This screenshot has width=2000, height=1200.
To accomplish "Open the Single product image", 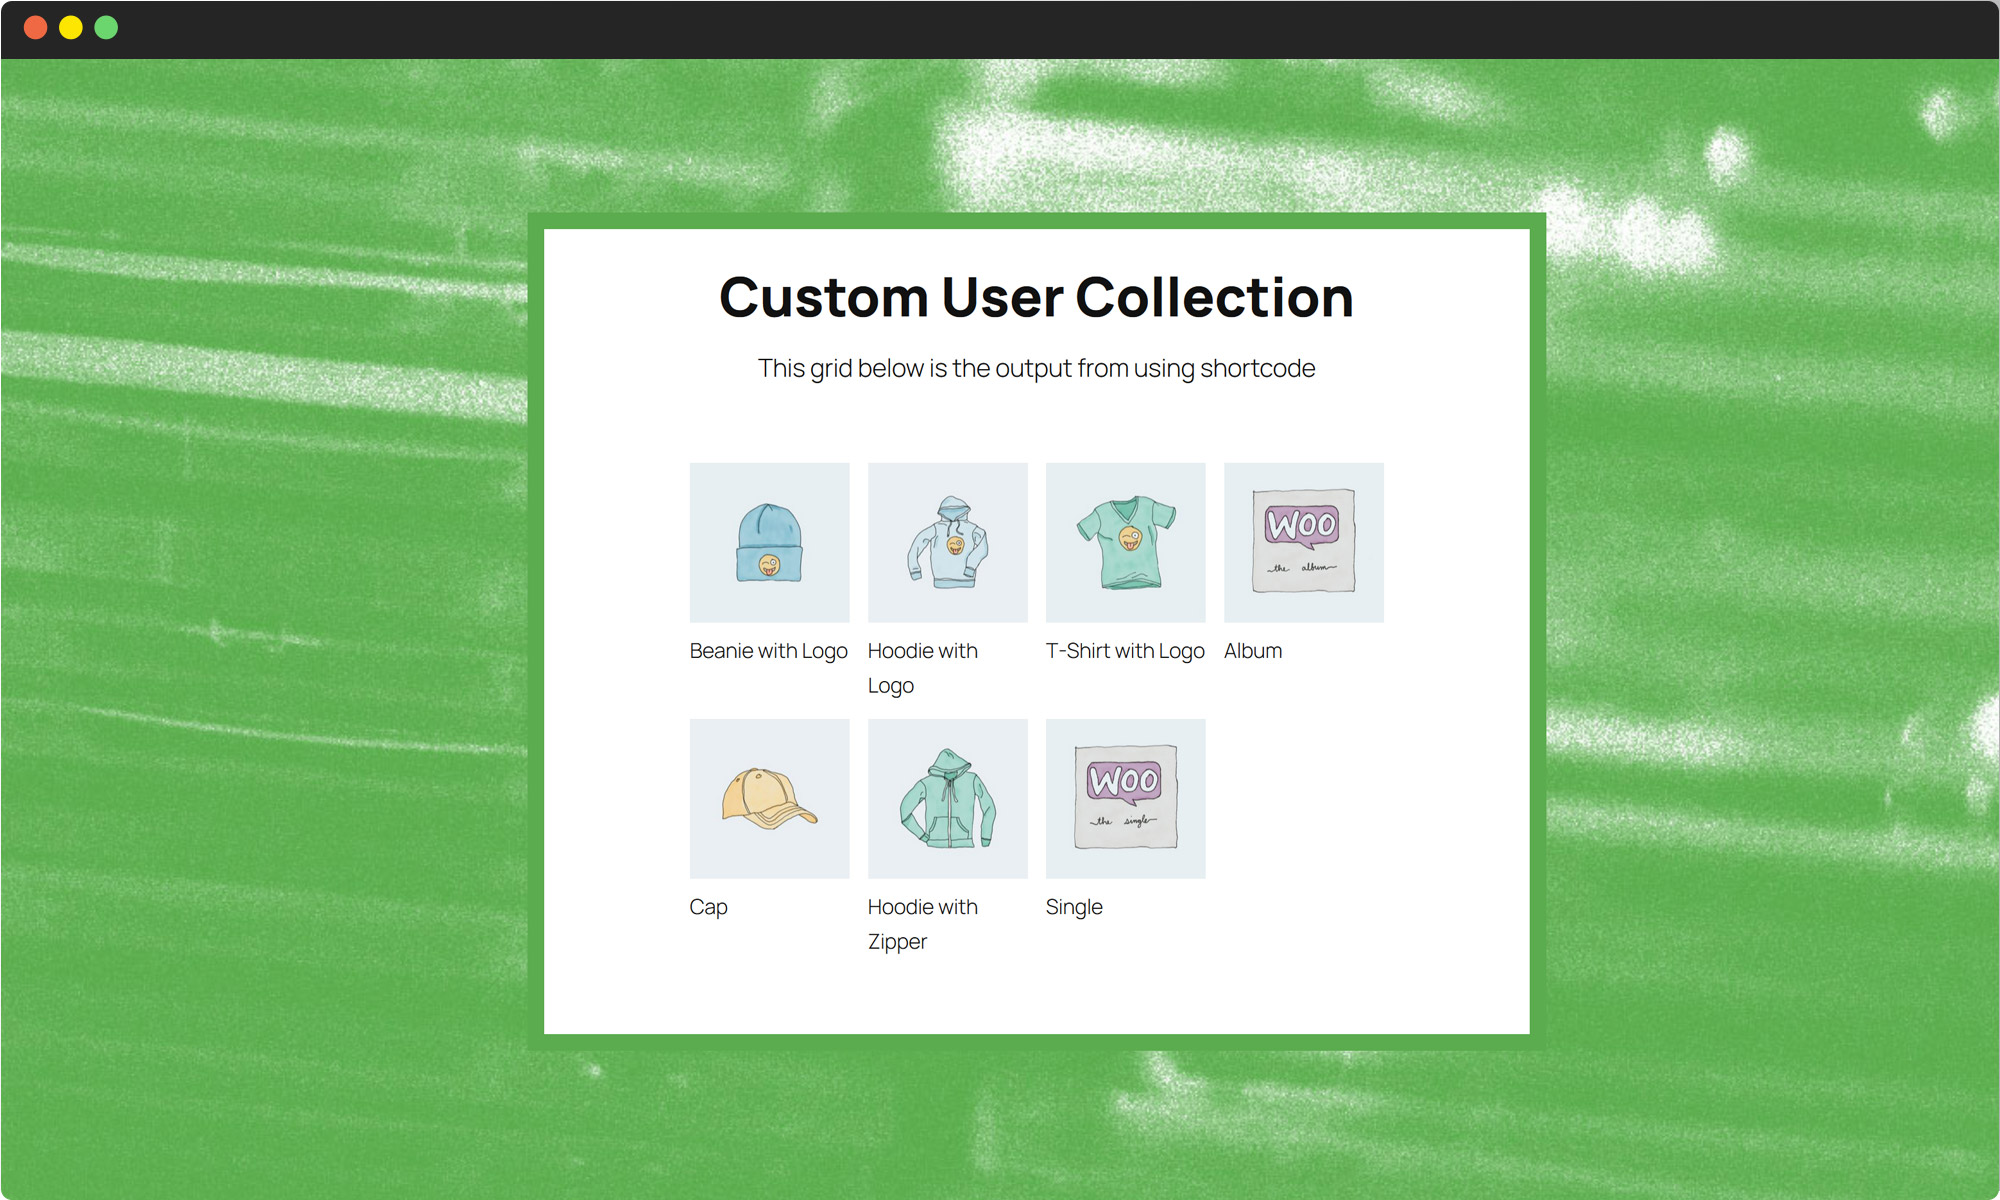I will [1125, 798].
